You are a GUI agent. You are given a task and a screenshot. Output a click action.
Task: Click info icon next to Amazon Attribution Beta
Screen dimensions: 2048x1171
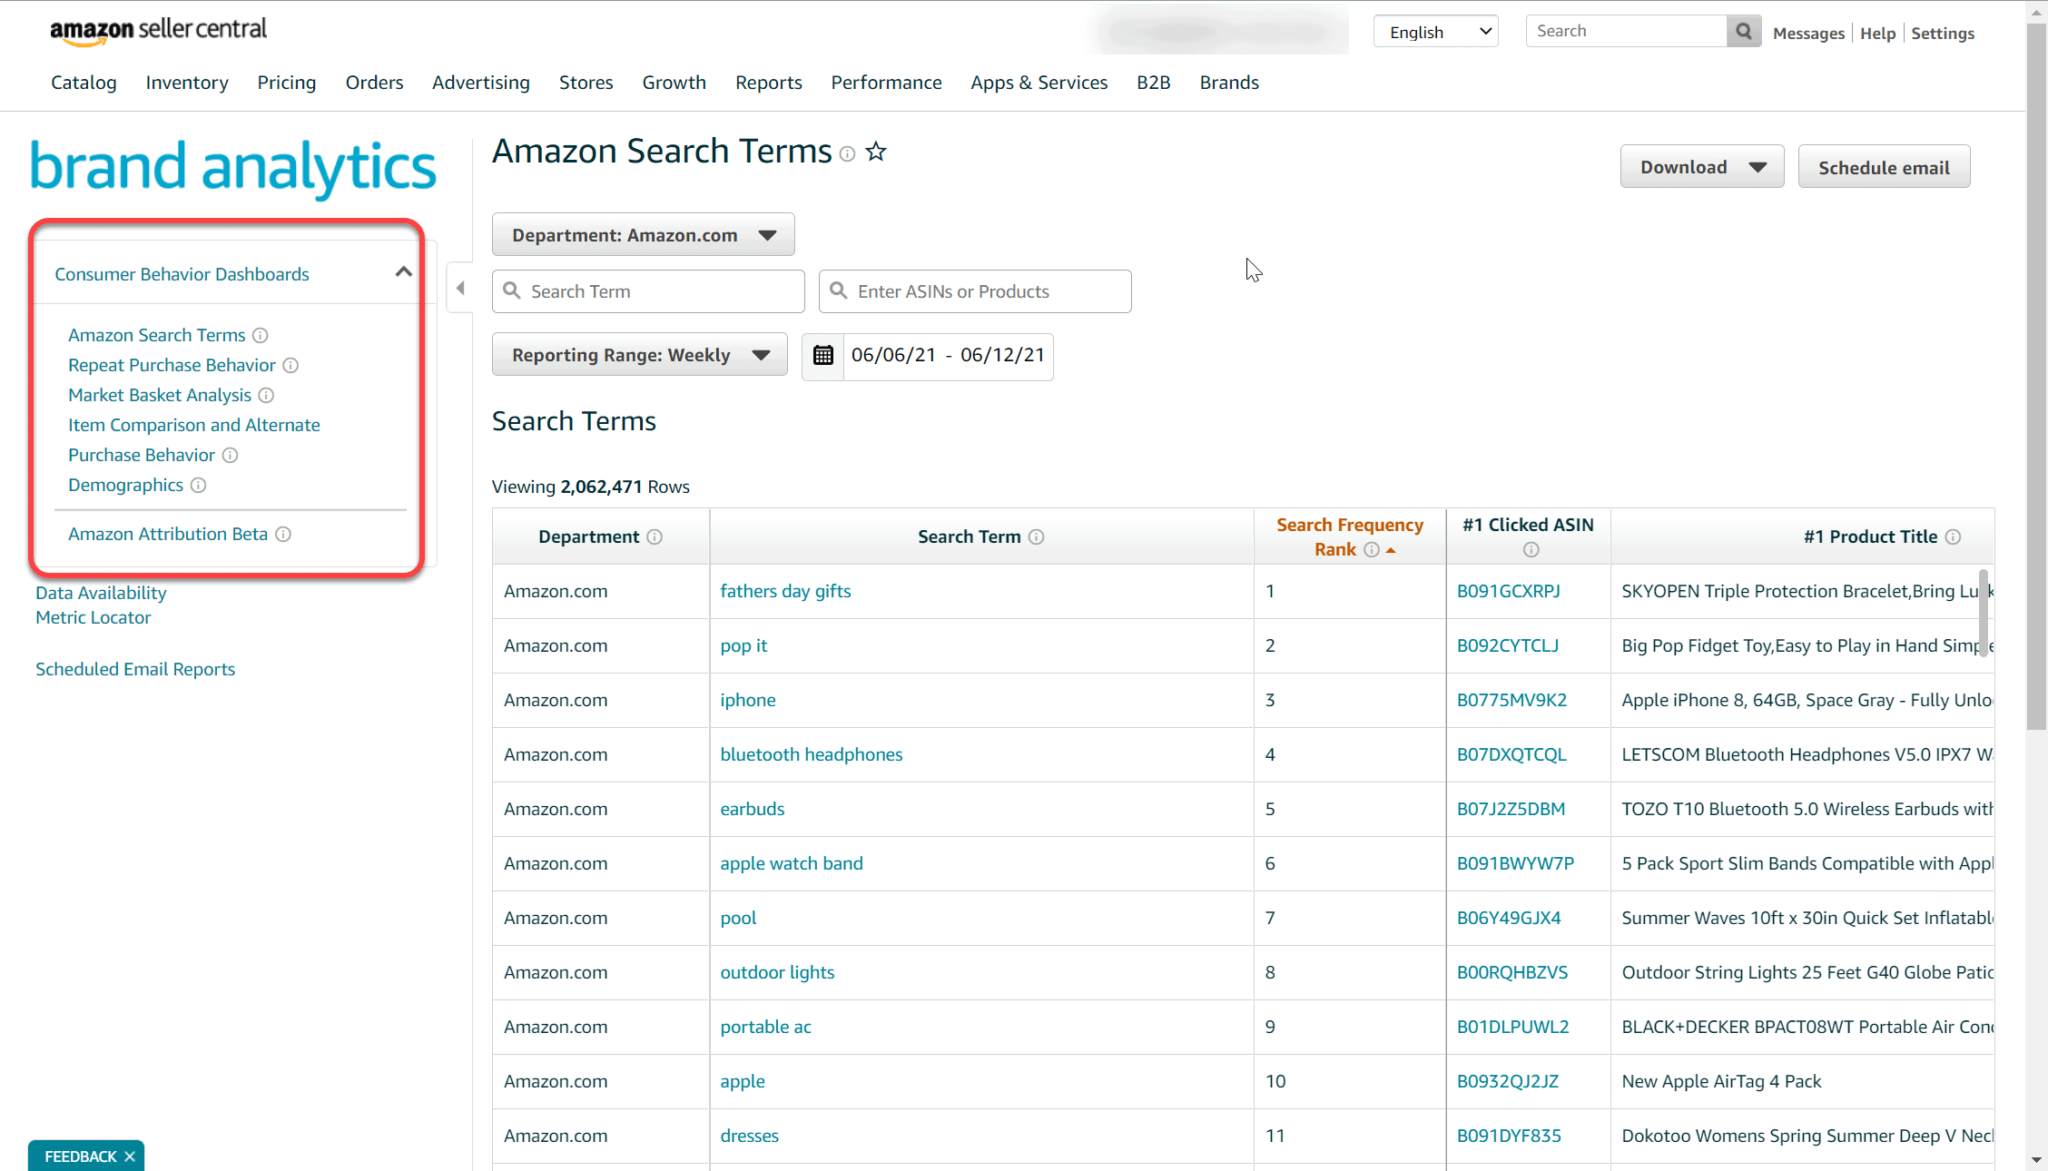(x=283, y=534)
